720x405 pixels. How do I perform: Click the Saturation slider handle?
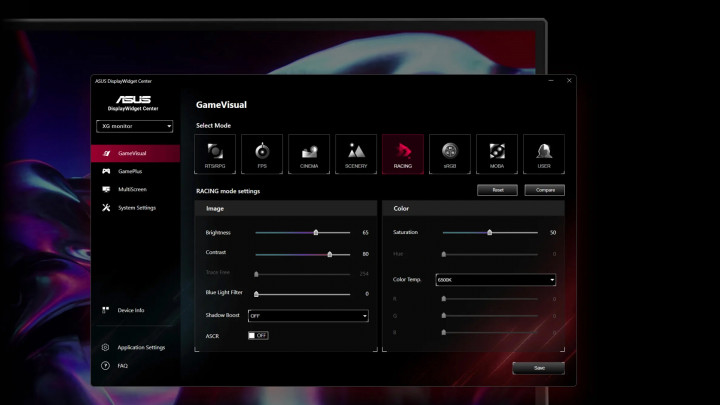[489, 232]
